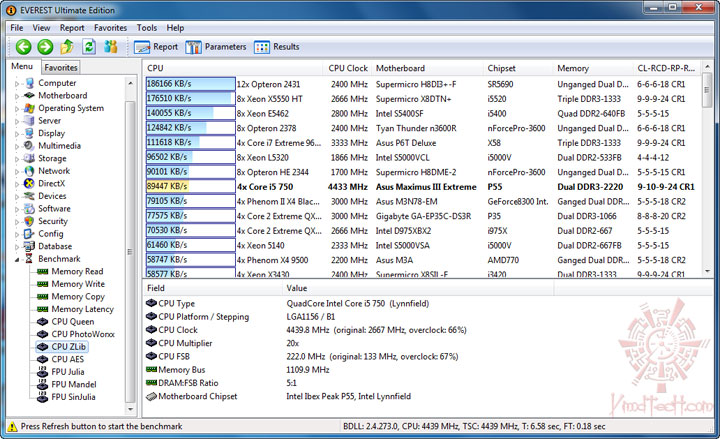
Task: Select the Devices icon in tree
Action: pos(29,196)
